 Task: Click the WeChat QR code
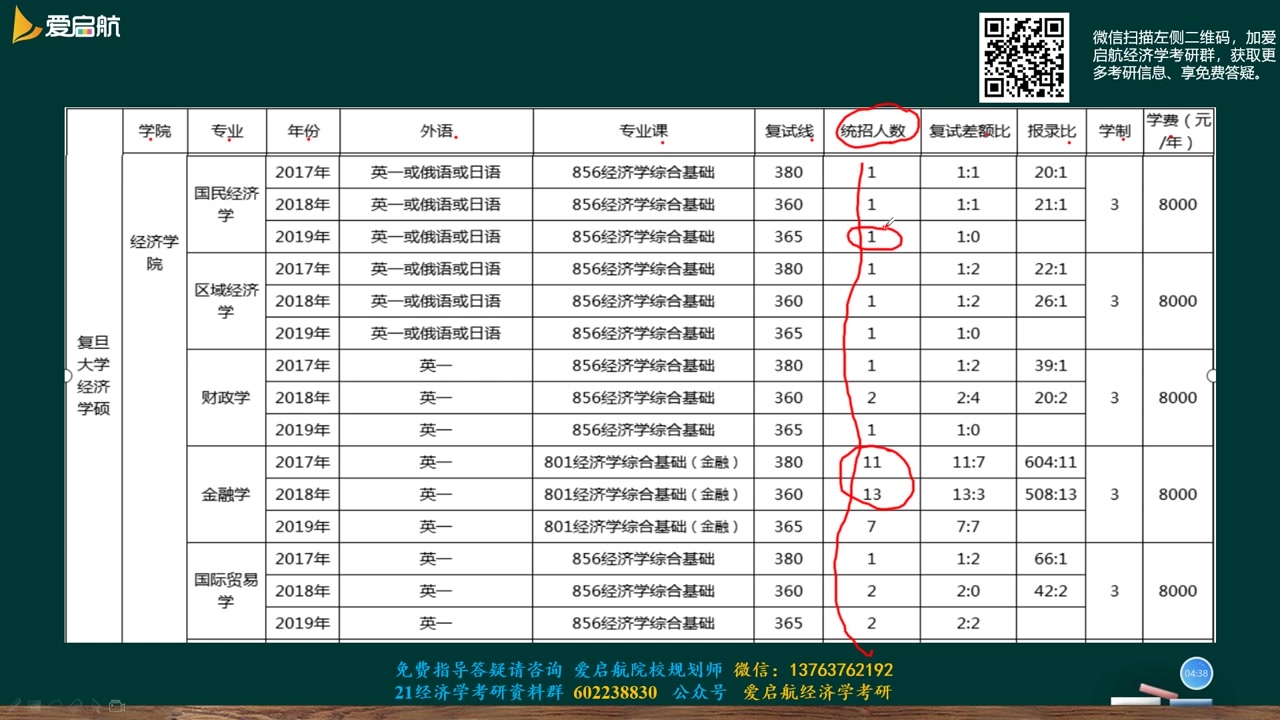tap(1022, 53)
